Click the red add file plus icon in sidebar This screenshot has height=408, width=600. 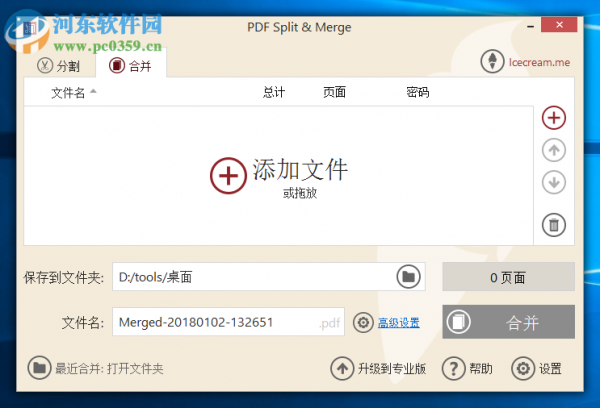tap(554, 118)
